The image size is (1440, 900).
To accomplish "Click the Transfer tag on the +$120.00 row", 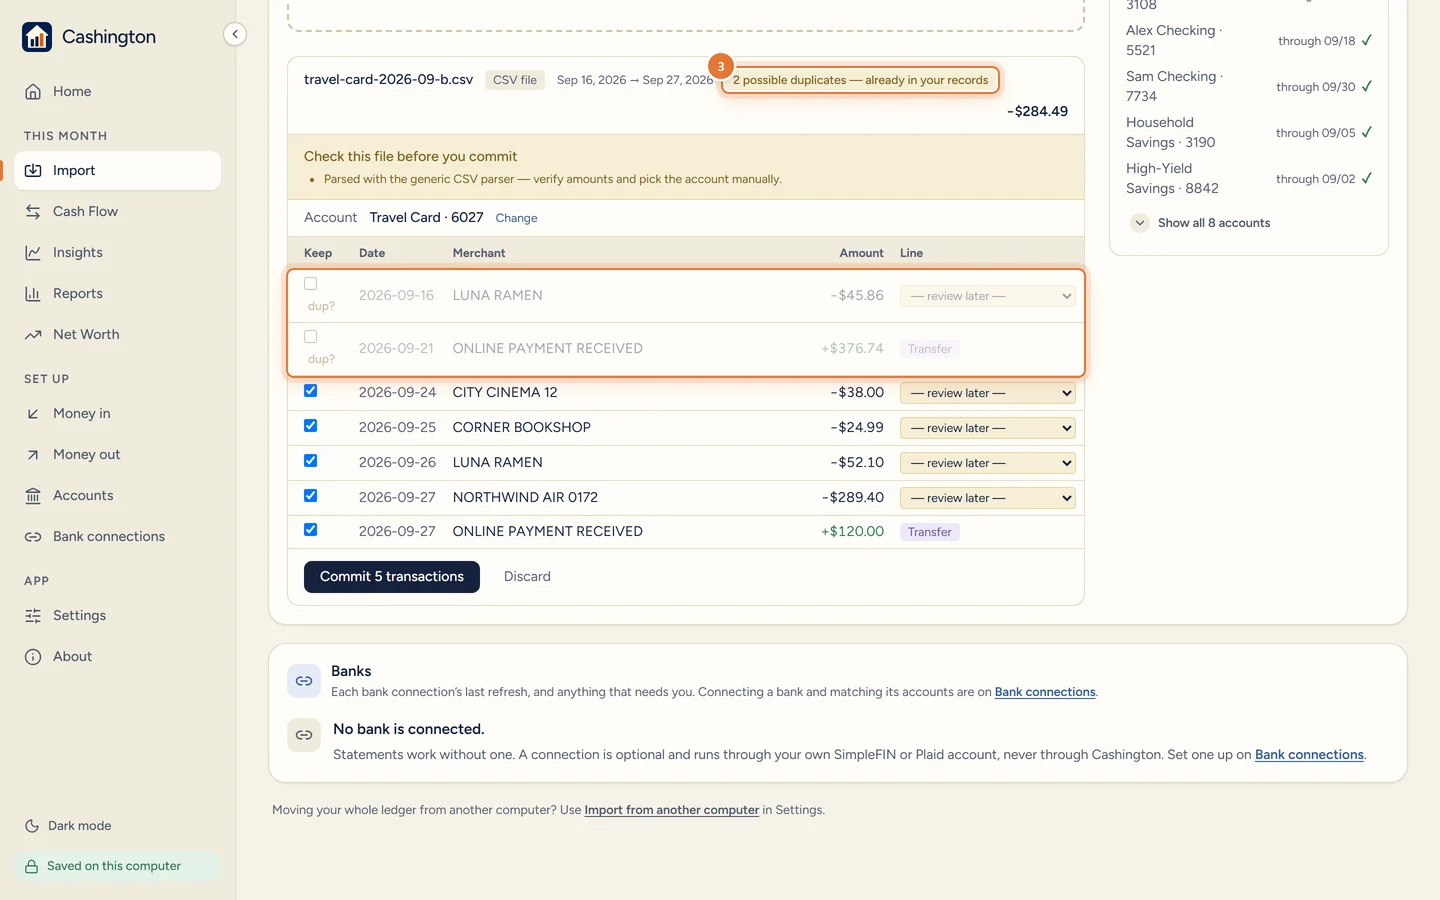I will 930,532.
